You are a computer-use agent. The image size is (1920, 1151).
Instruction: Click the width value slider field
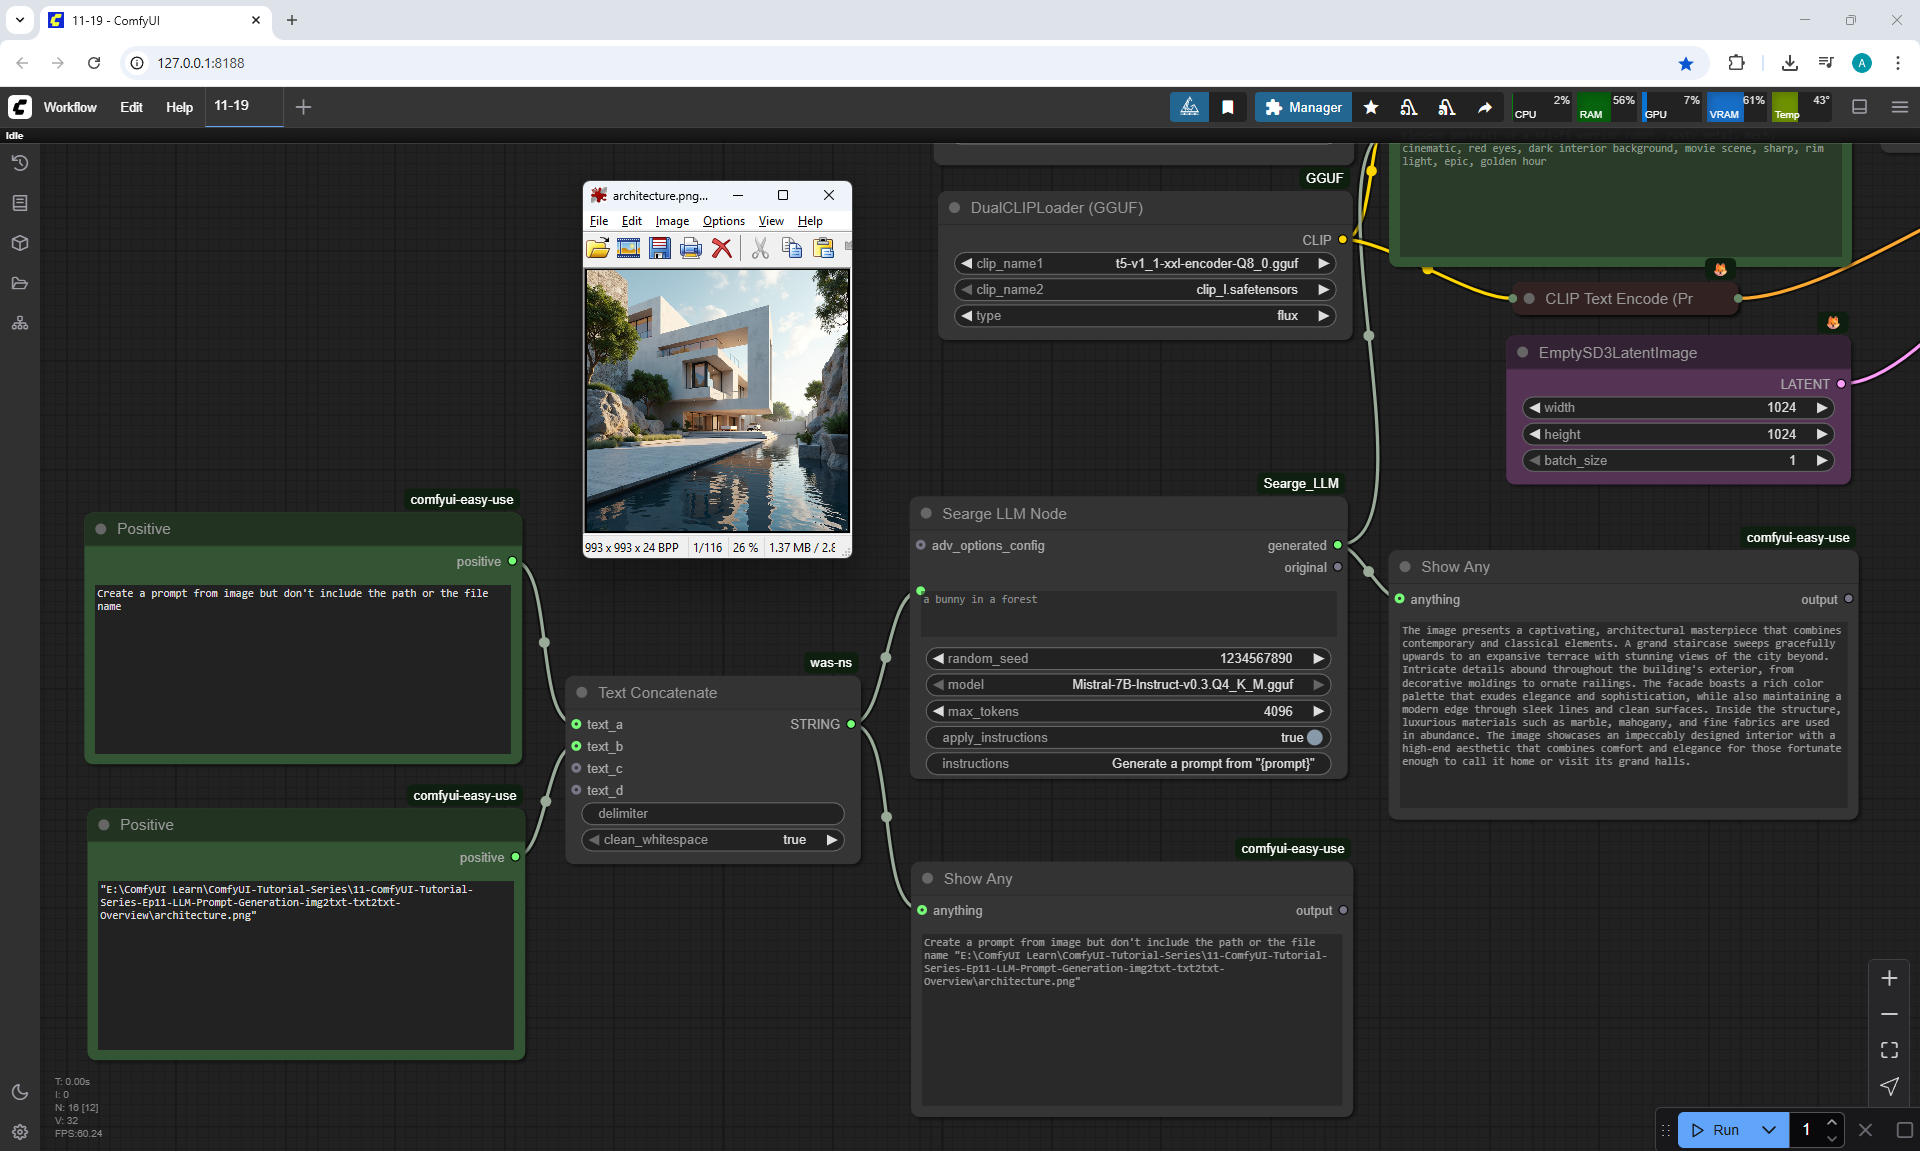pos(1677,407)
